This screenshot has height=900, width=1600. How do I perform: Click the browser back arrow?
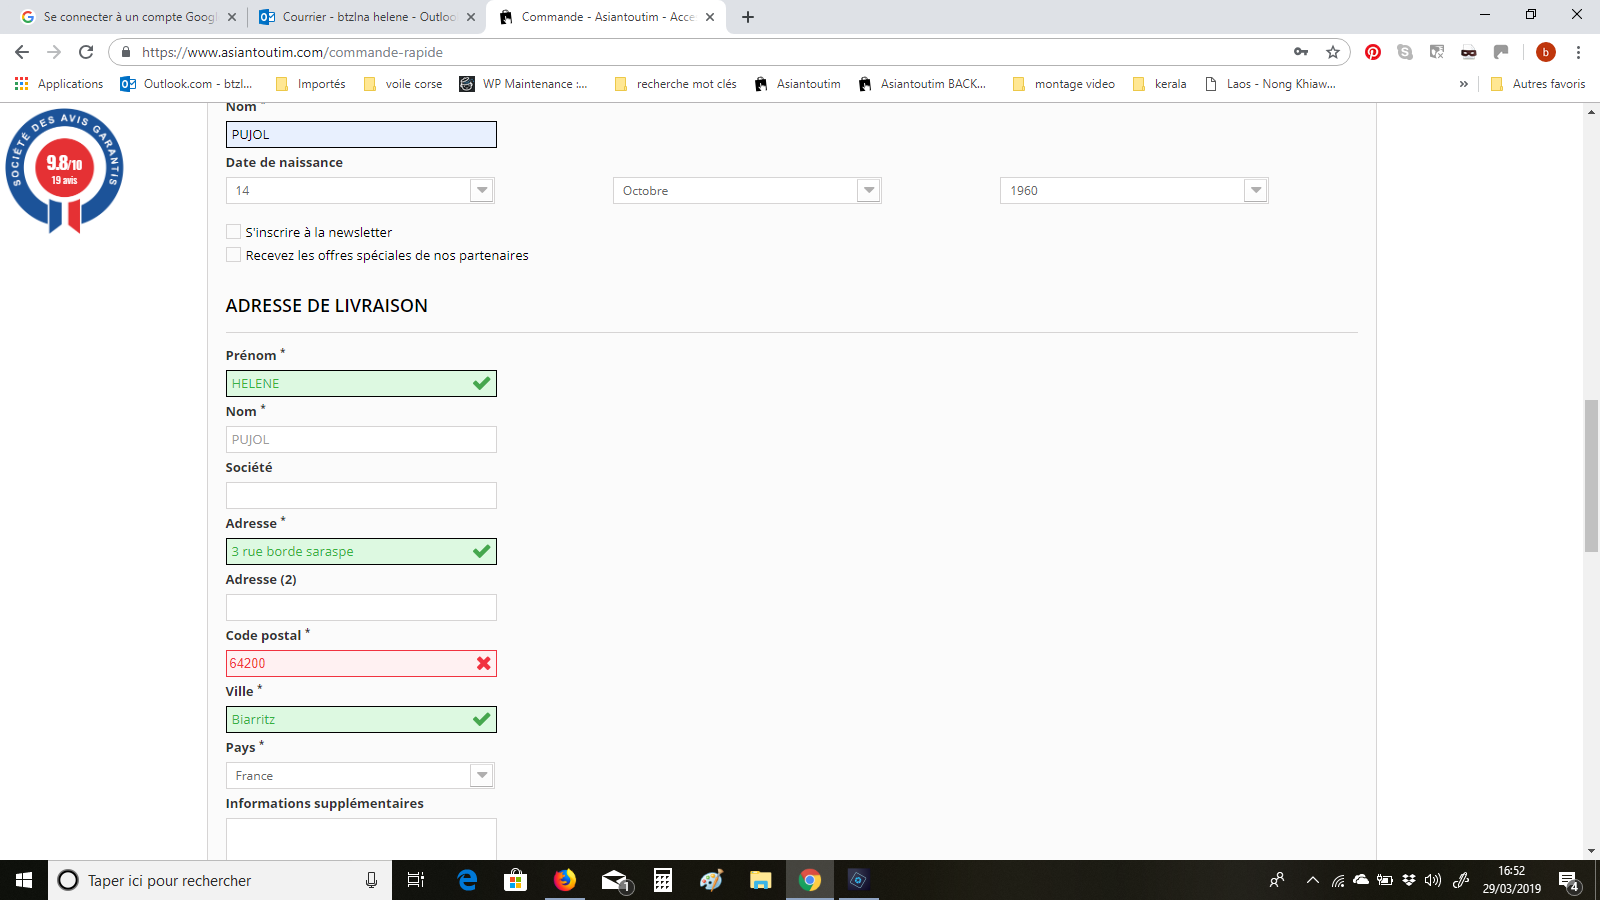pyautogui.click(x=22, y=52)
